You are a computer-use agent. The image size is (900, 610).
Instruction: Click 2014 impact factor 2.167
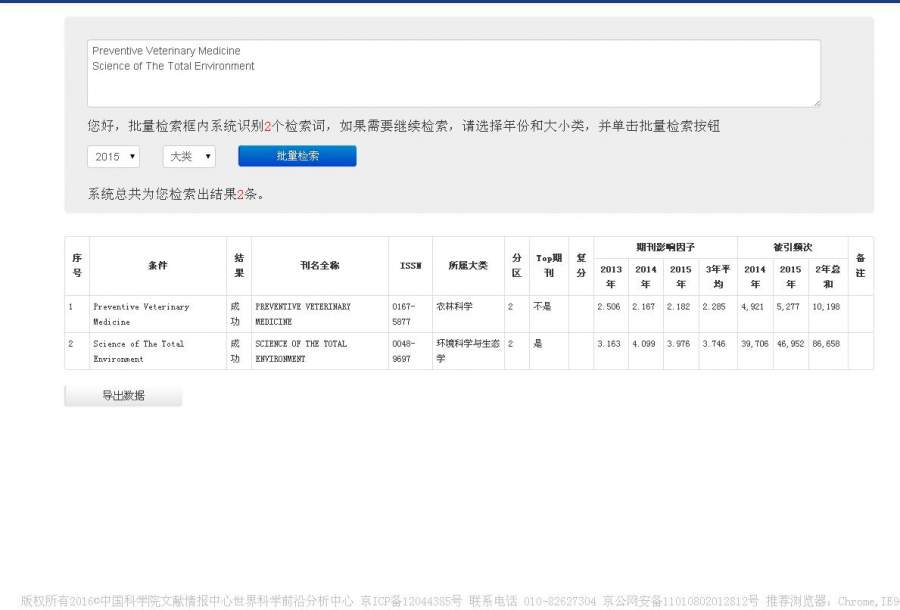click(x=644, y=307)
